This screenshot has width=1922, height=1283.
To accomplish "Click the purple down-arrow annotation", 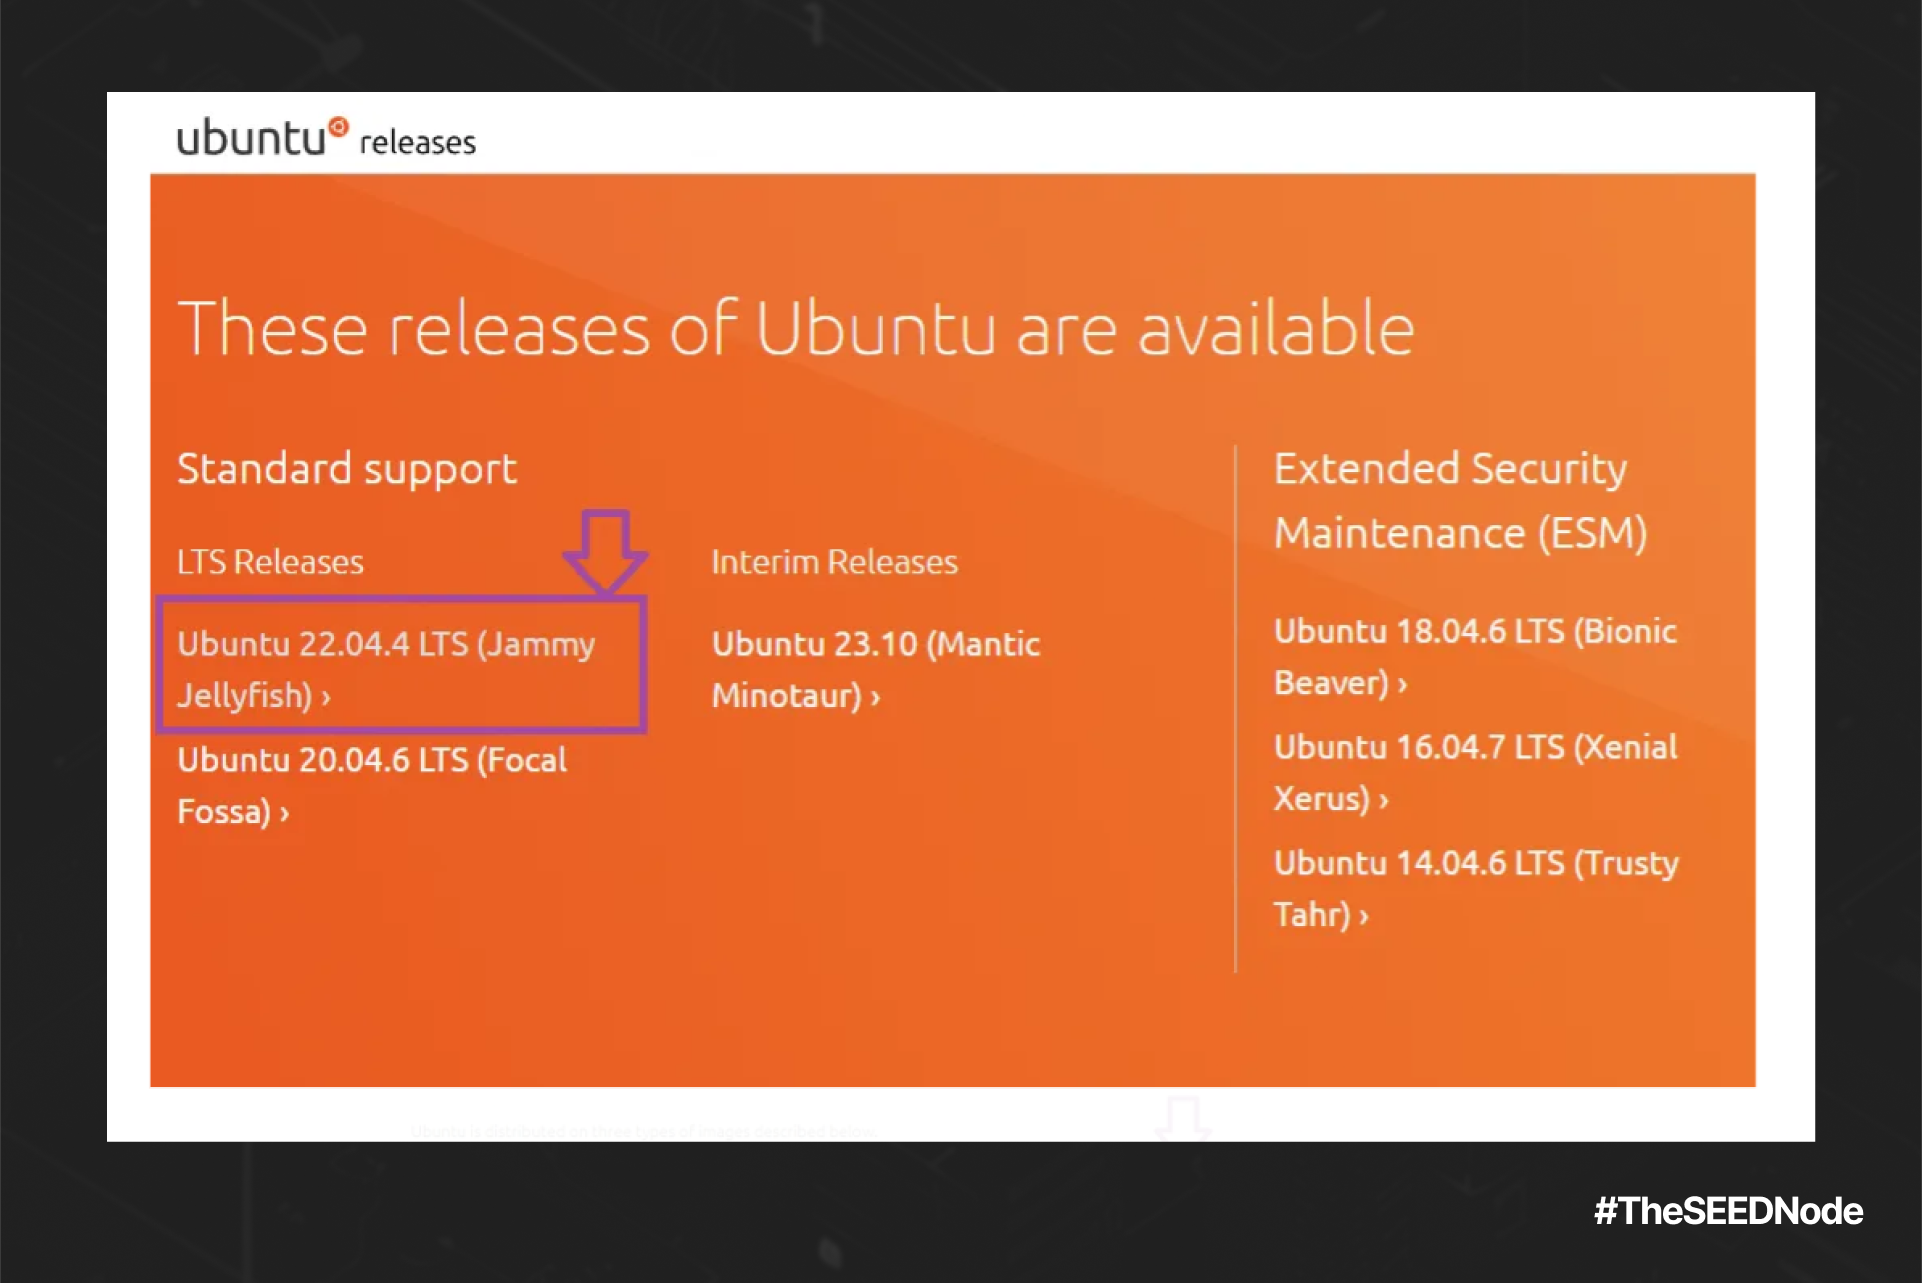I will point(605,553).
